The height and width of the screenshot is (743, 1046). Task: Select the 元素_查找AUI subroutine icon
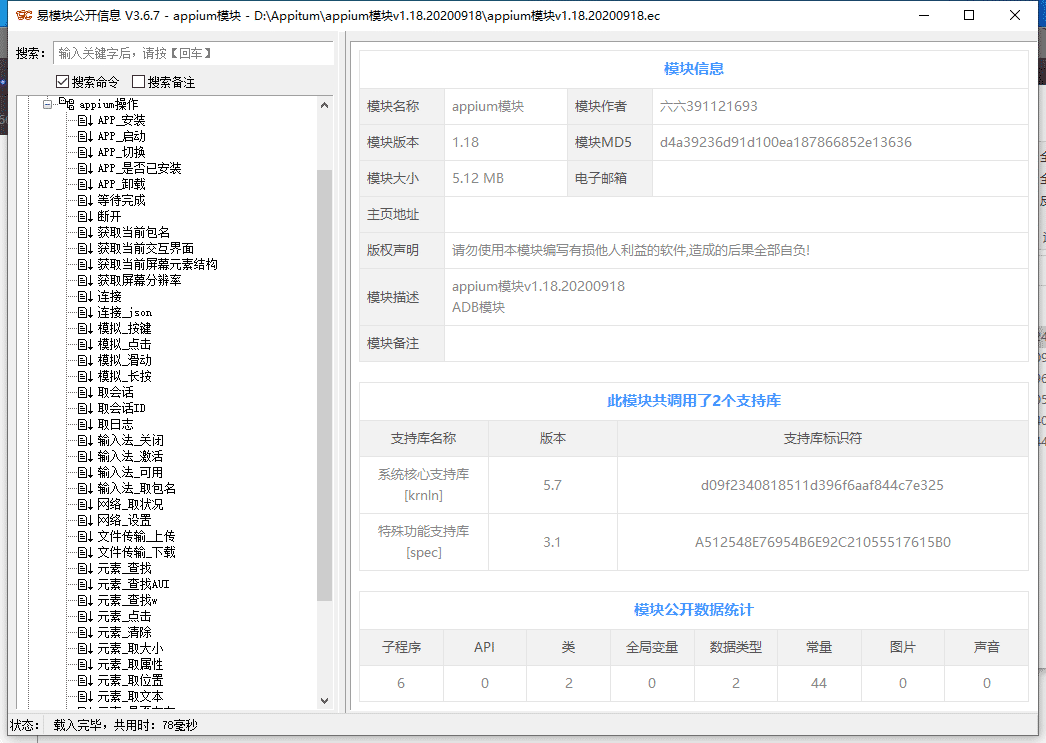[x=85, y=584]
